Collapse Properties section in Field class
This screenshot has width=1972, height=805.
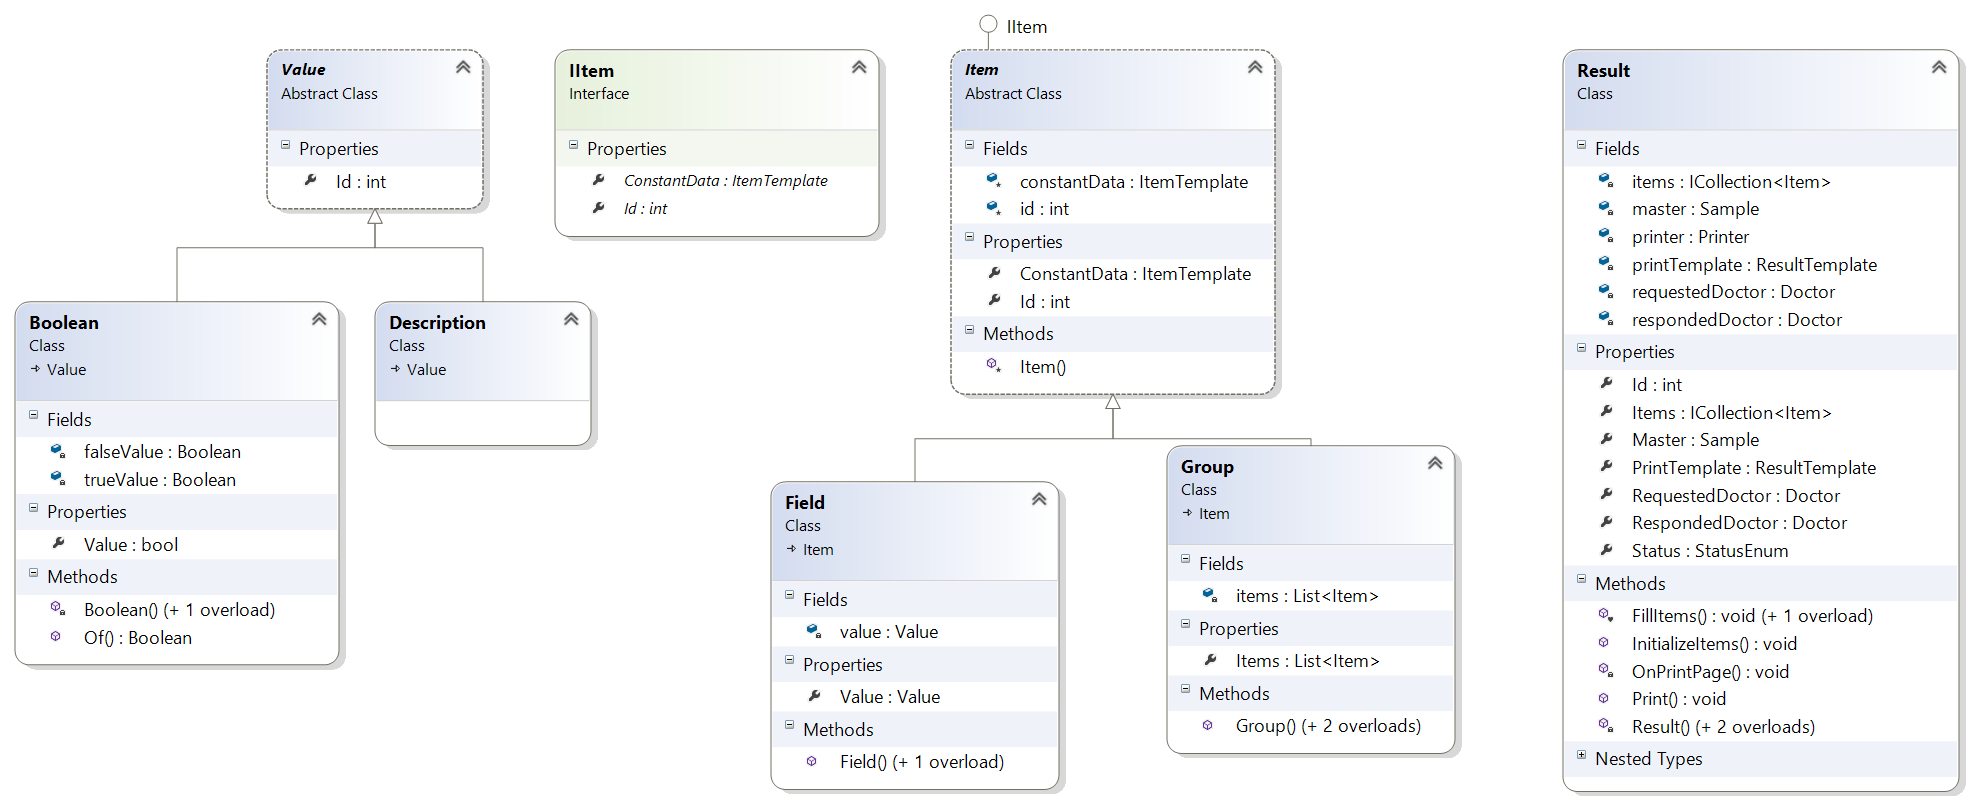789,660
